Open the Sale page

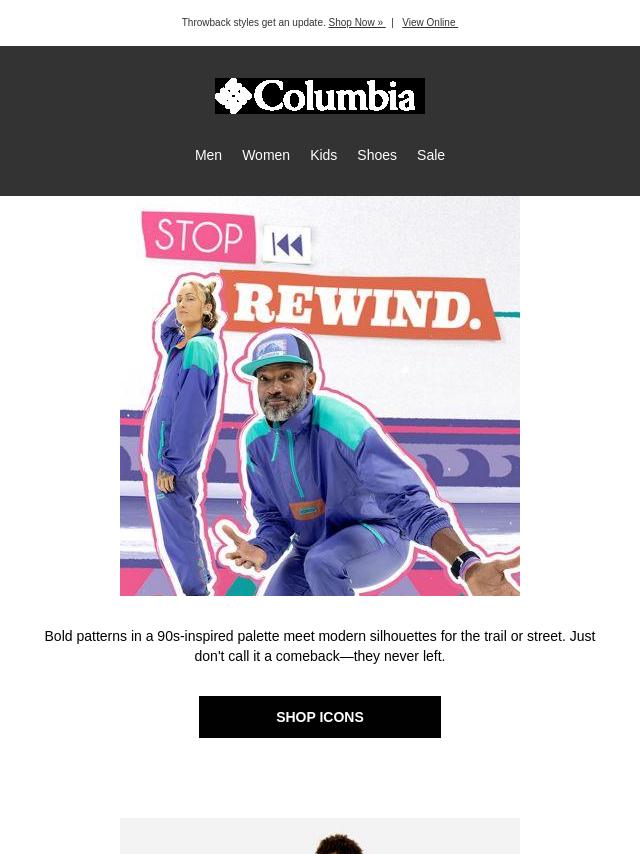[x=431, y=155]
